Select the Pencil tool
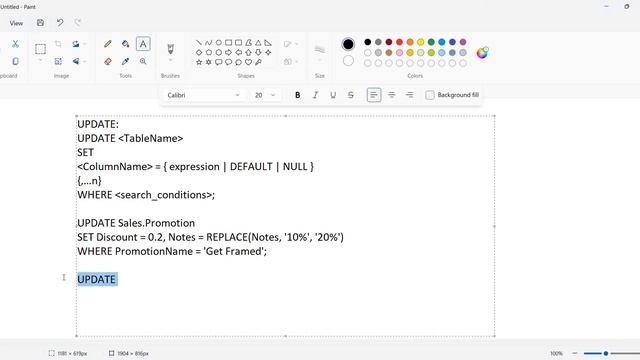The width and height of the screenshot is (640, 360). click(x=108, y=44)
